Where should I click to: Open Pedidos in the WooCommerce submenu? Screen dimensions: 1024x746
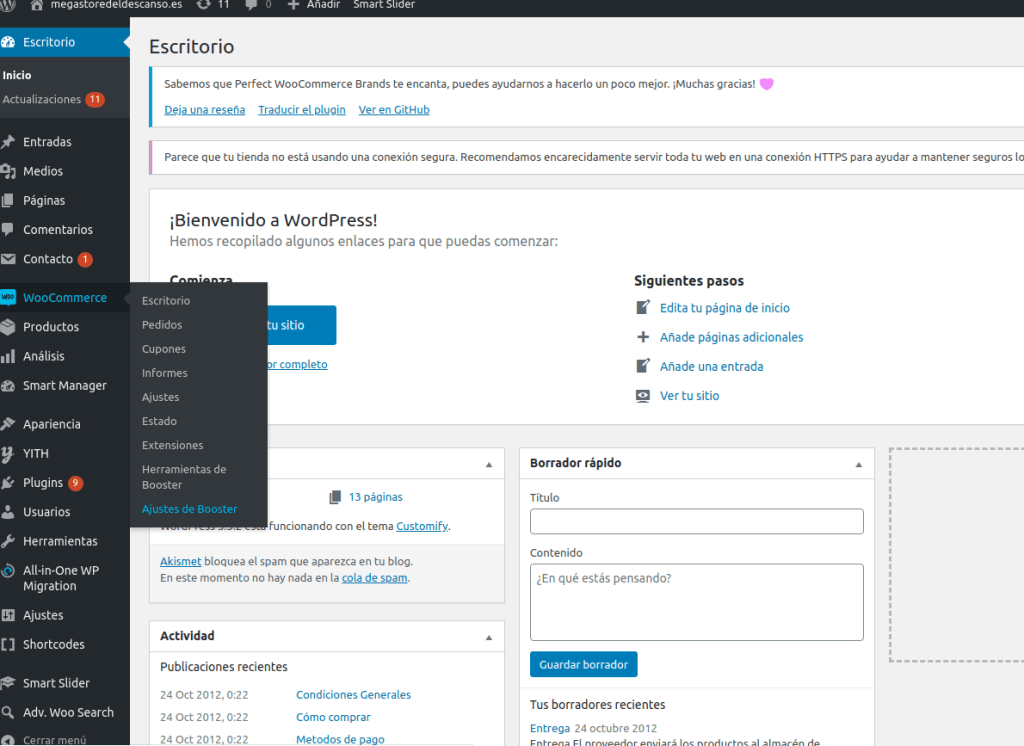click(x=162, y=325)
